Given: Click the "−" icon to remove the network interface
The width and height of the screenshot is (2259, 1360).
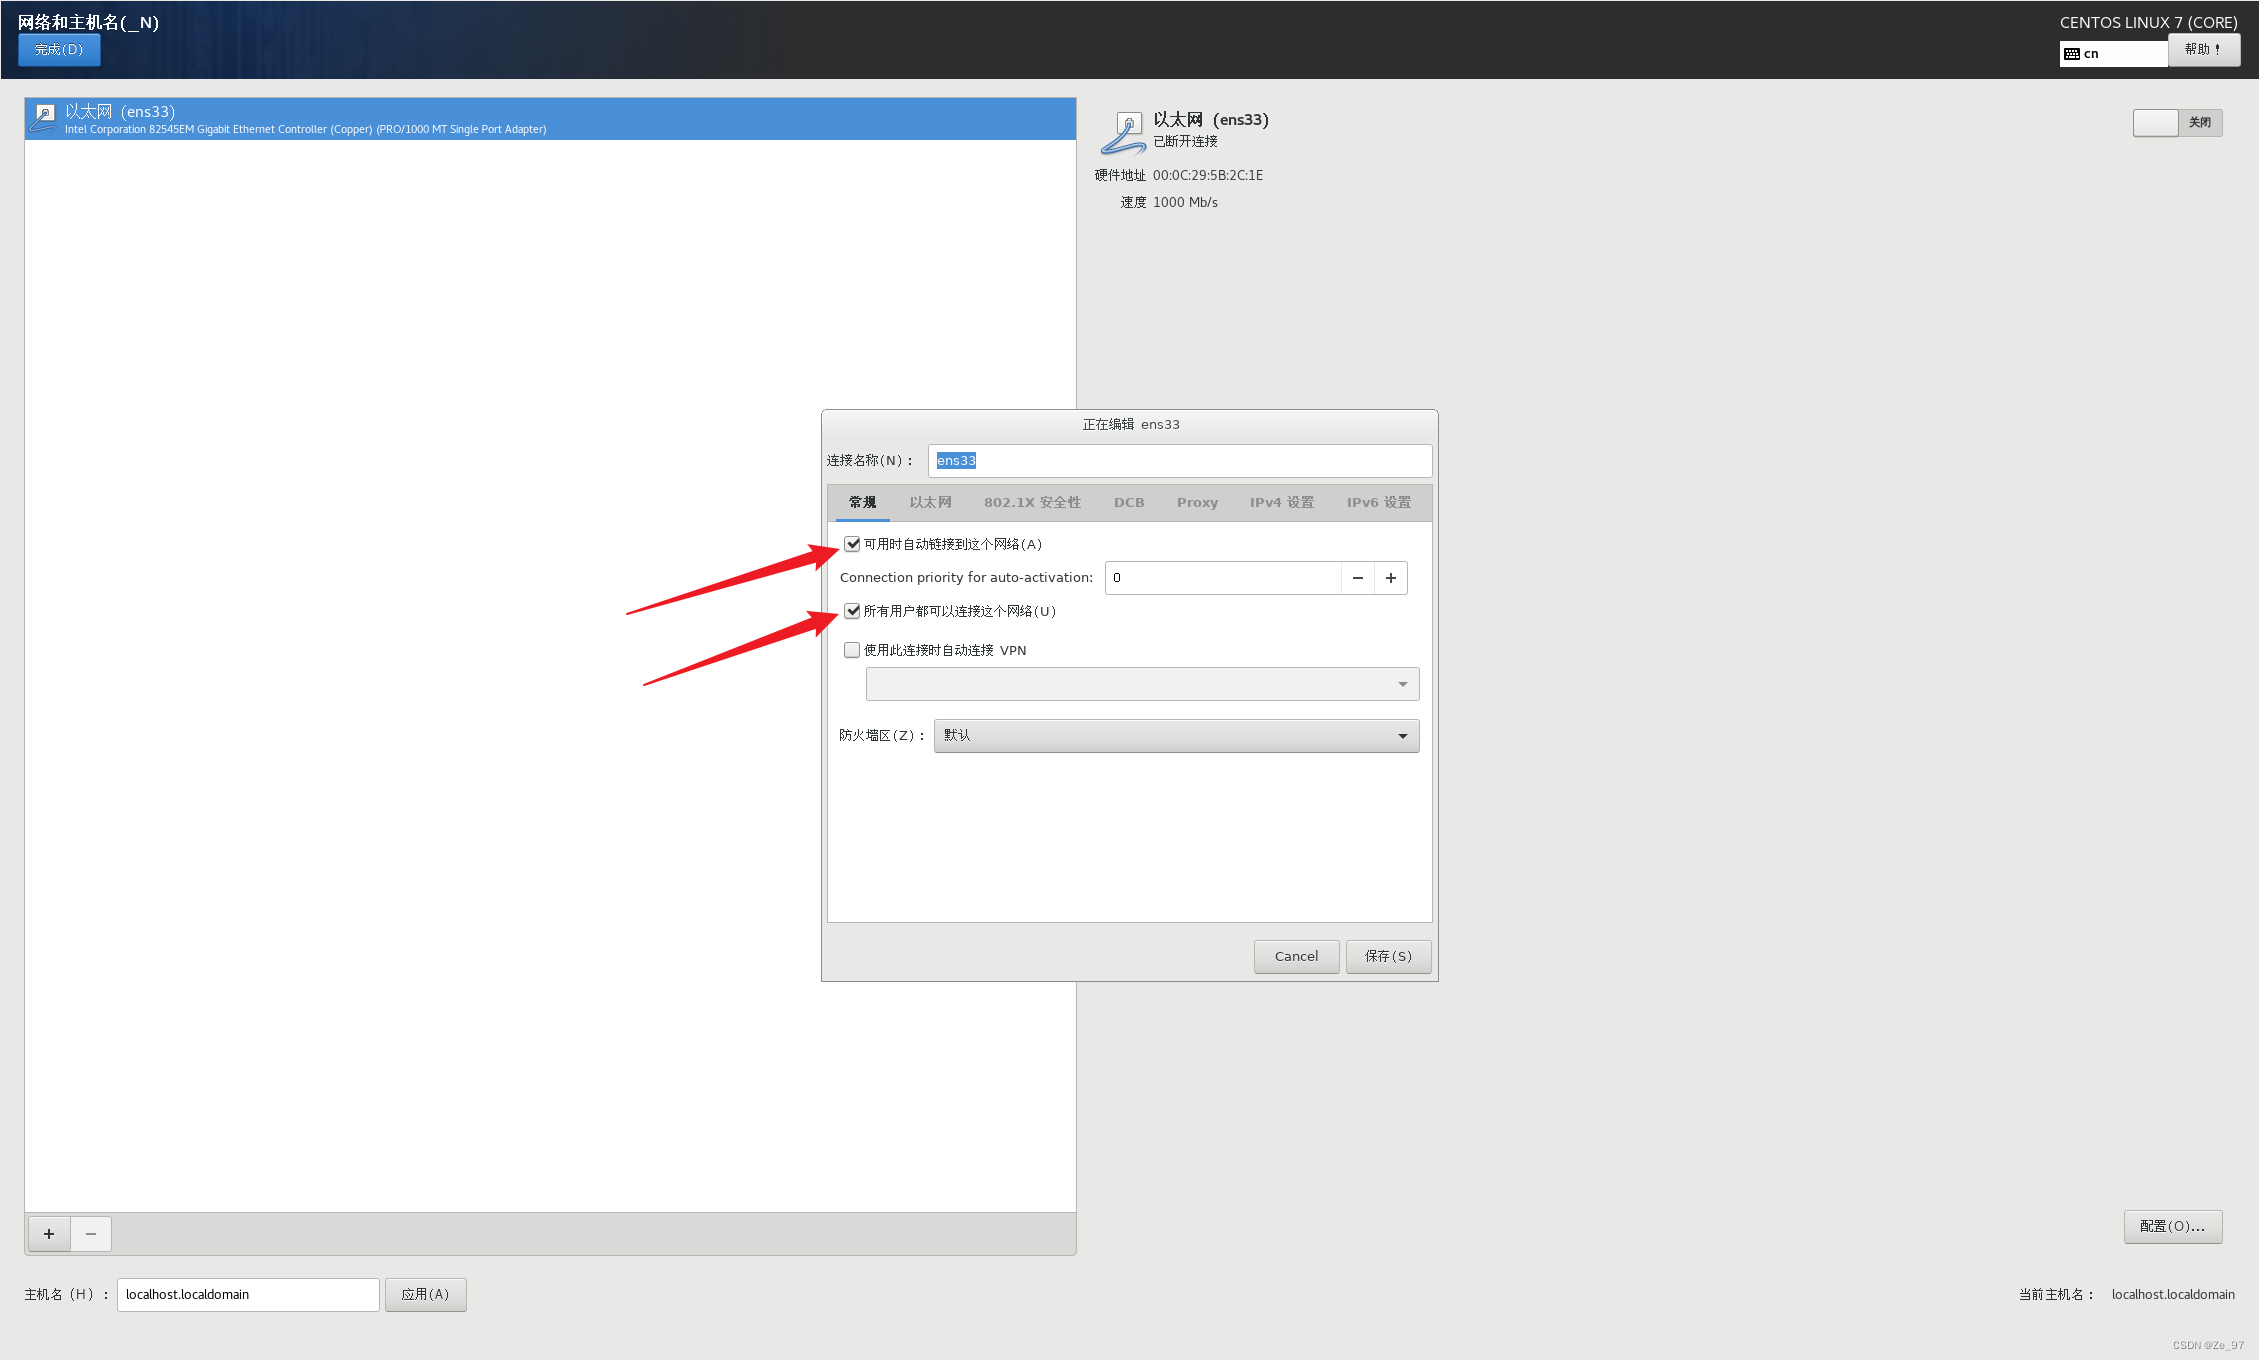Looking at the screenshot, I should point(91,1233).
